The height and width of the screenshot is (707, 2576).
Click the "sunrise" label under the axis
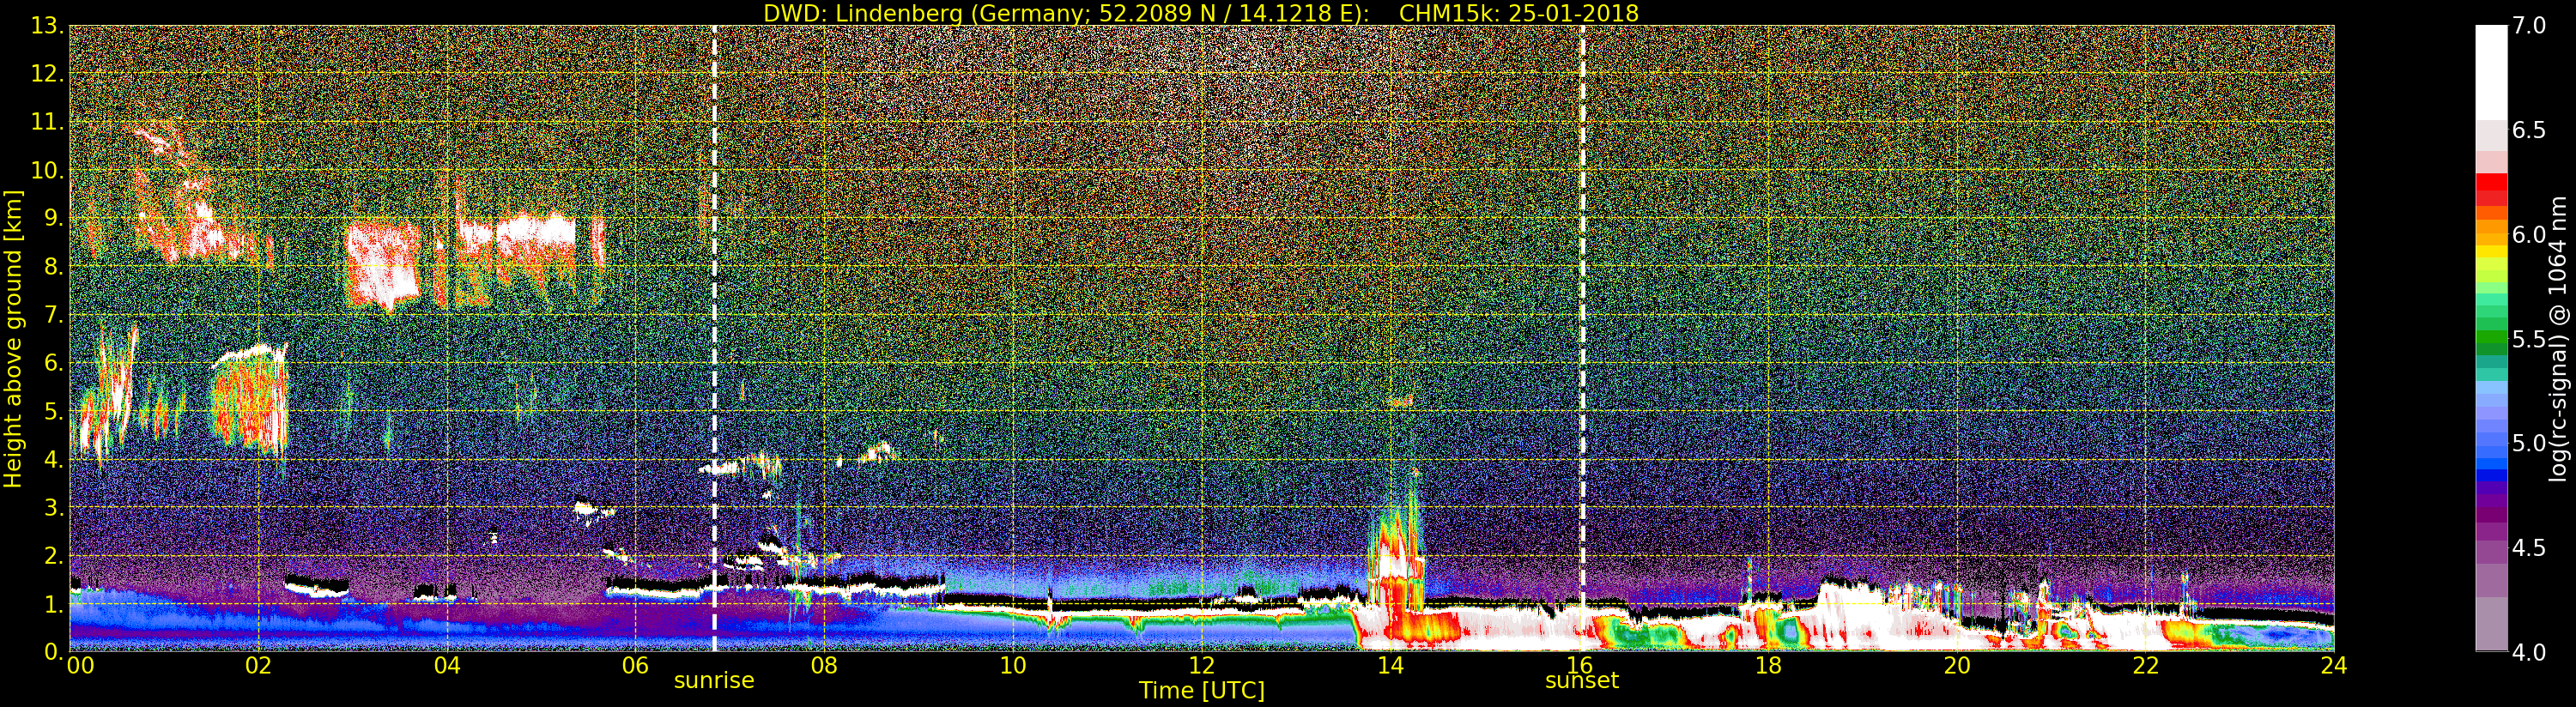tap(713, 681)
